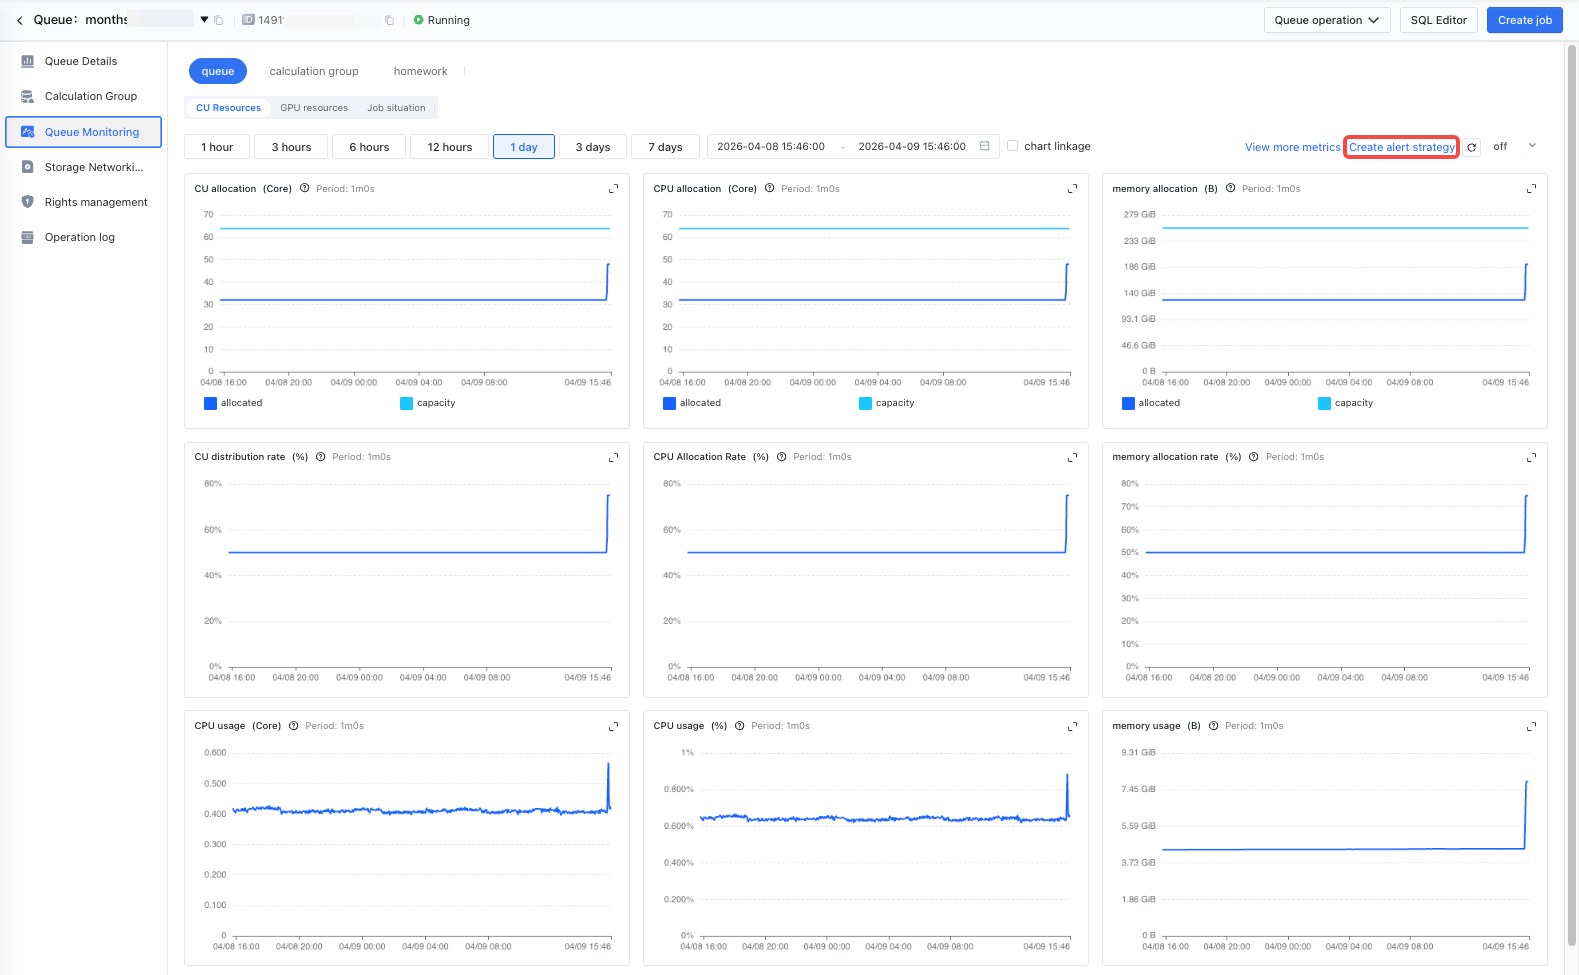Refresh the monitoring charts
This screenshot has height=975, width=1579.
pyautogui.click(x=1472, y=147)
